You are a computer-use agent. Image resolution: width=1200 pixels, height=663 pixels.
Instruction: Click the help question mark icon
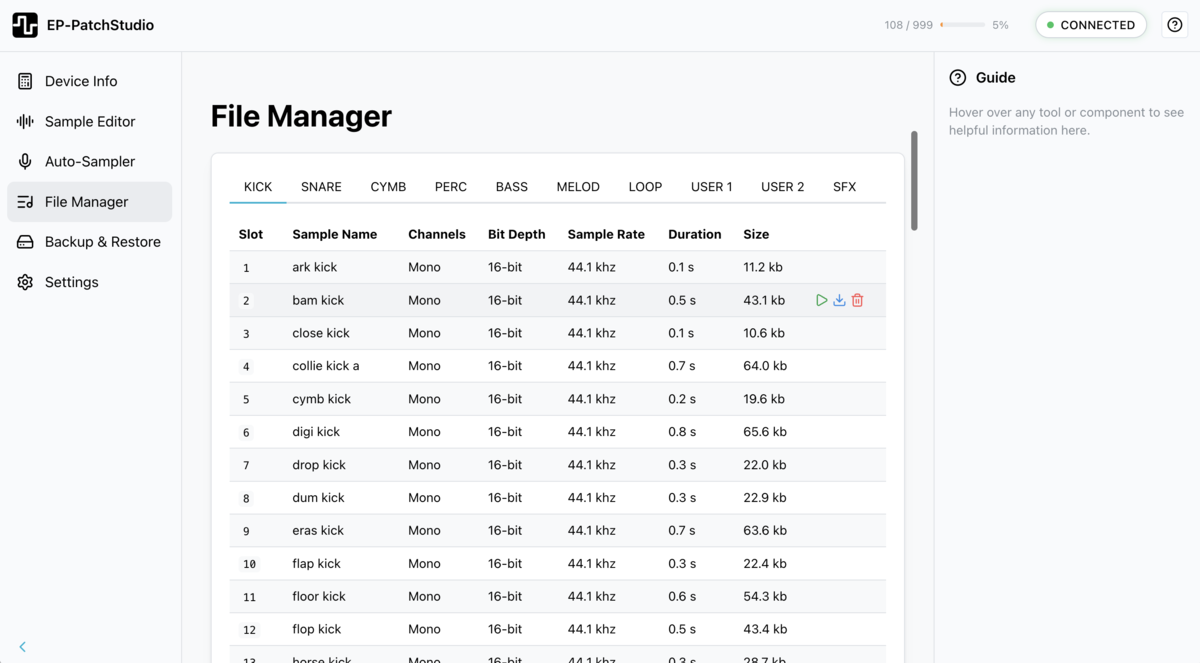1174,24
